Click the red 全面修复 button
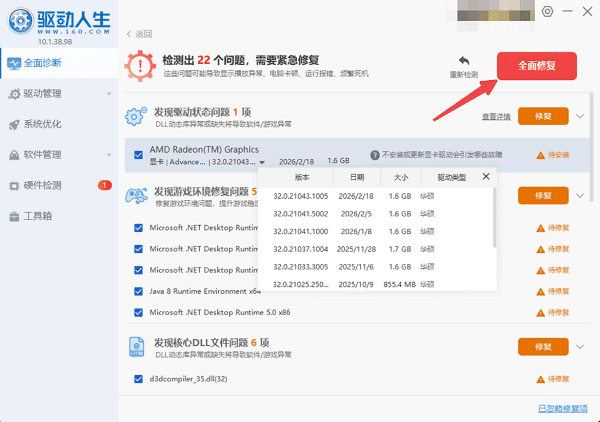Viewport: 600px width, 422px height. click(536, 66)
